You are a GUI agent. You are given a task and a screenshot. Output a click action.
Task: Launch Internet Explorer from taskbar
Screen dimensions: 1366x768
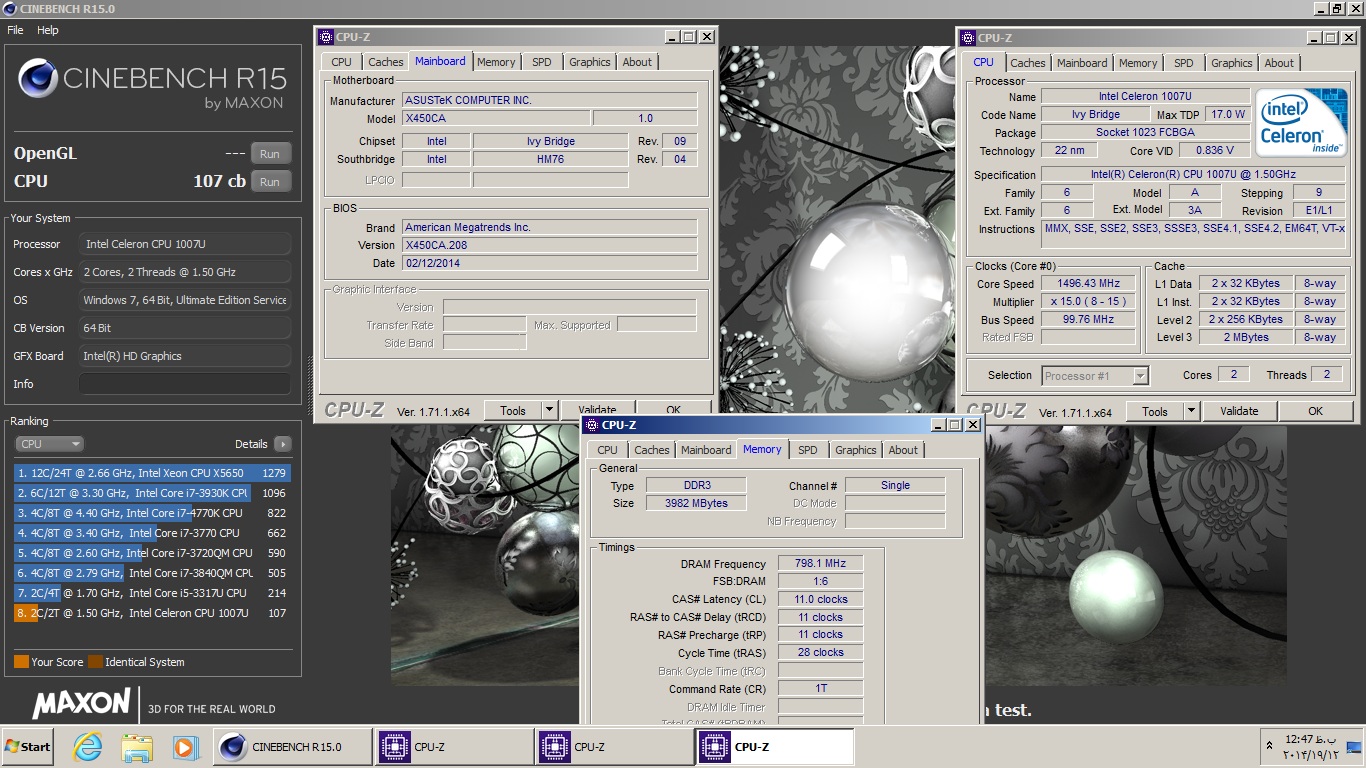(88, 746)
